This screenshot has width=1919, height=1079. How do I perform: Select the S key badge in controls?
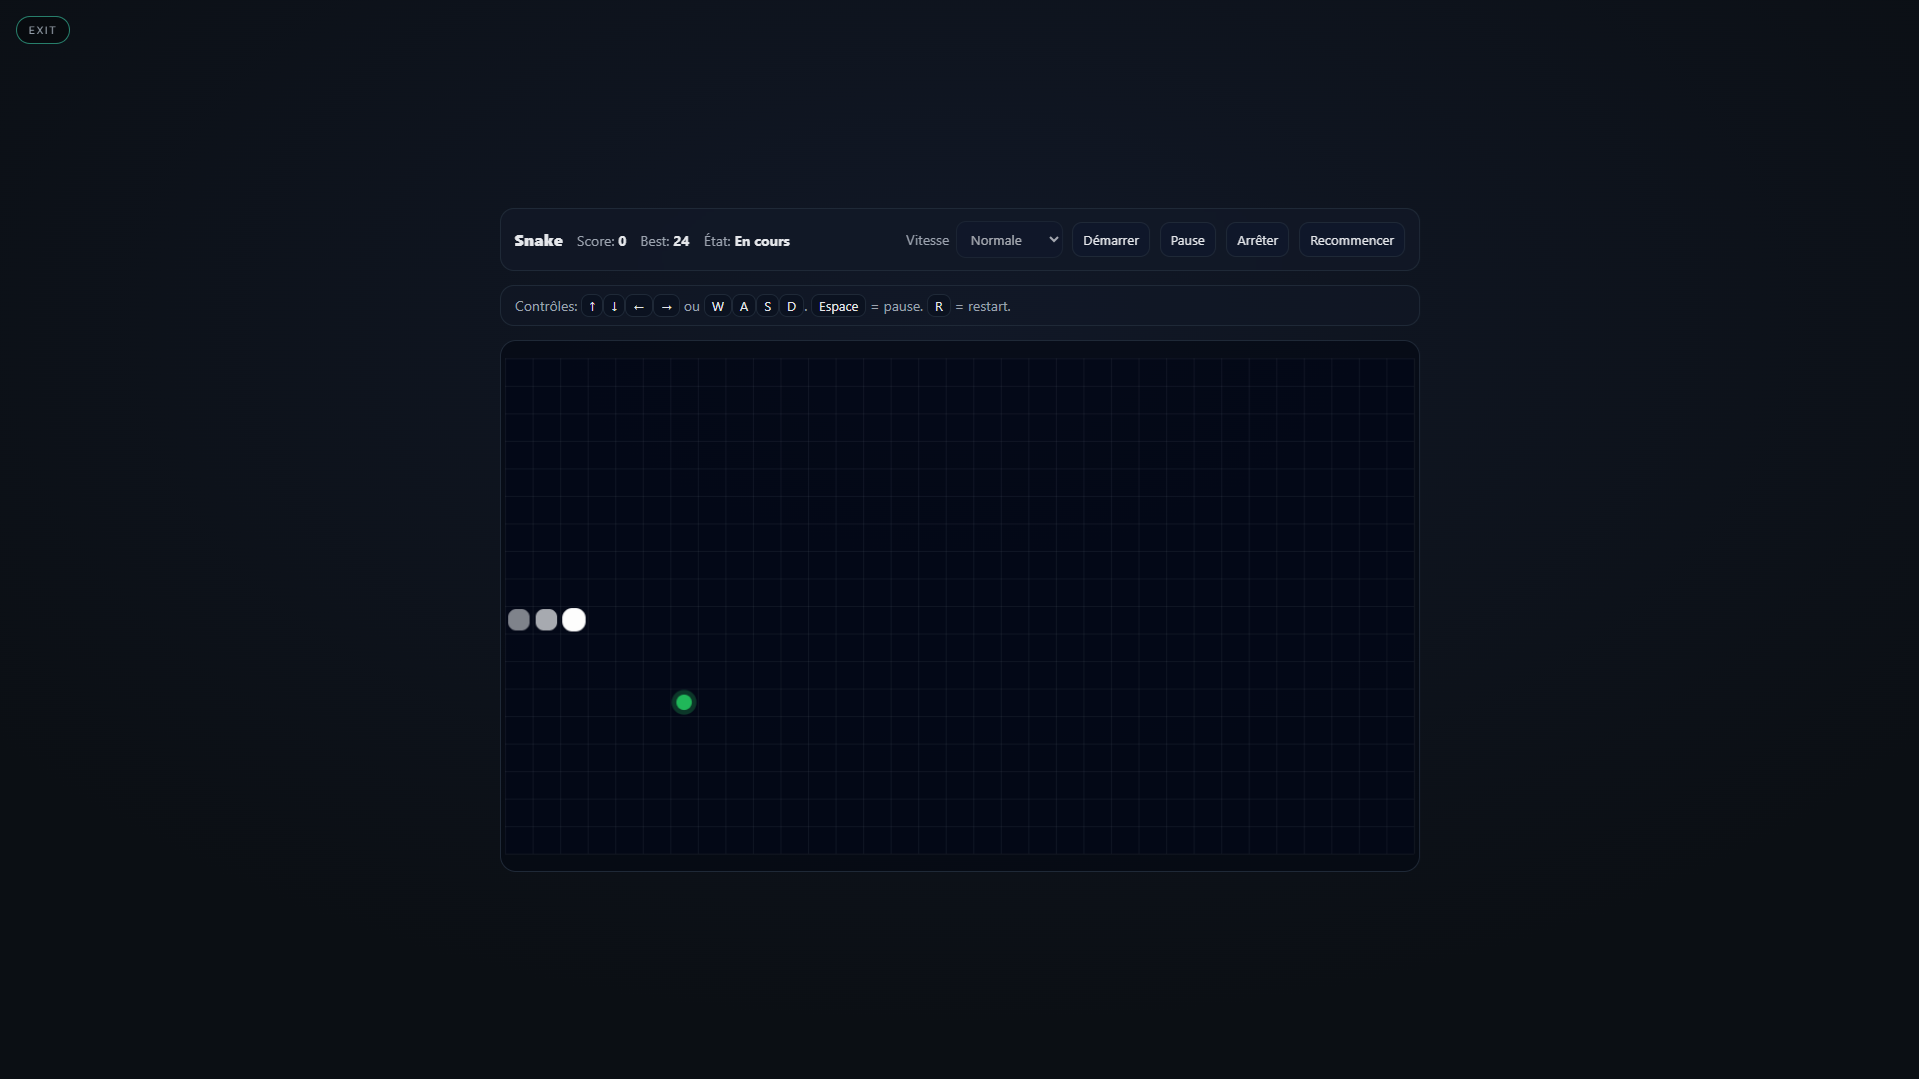[x=767, y=306]
